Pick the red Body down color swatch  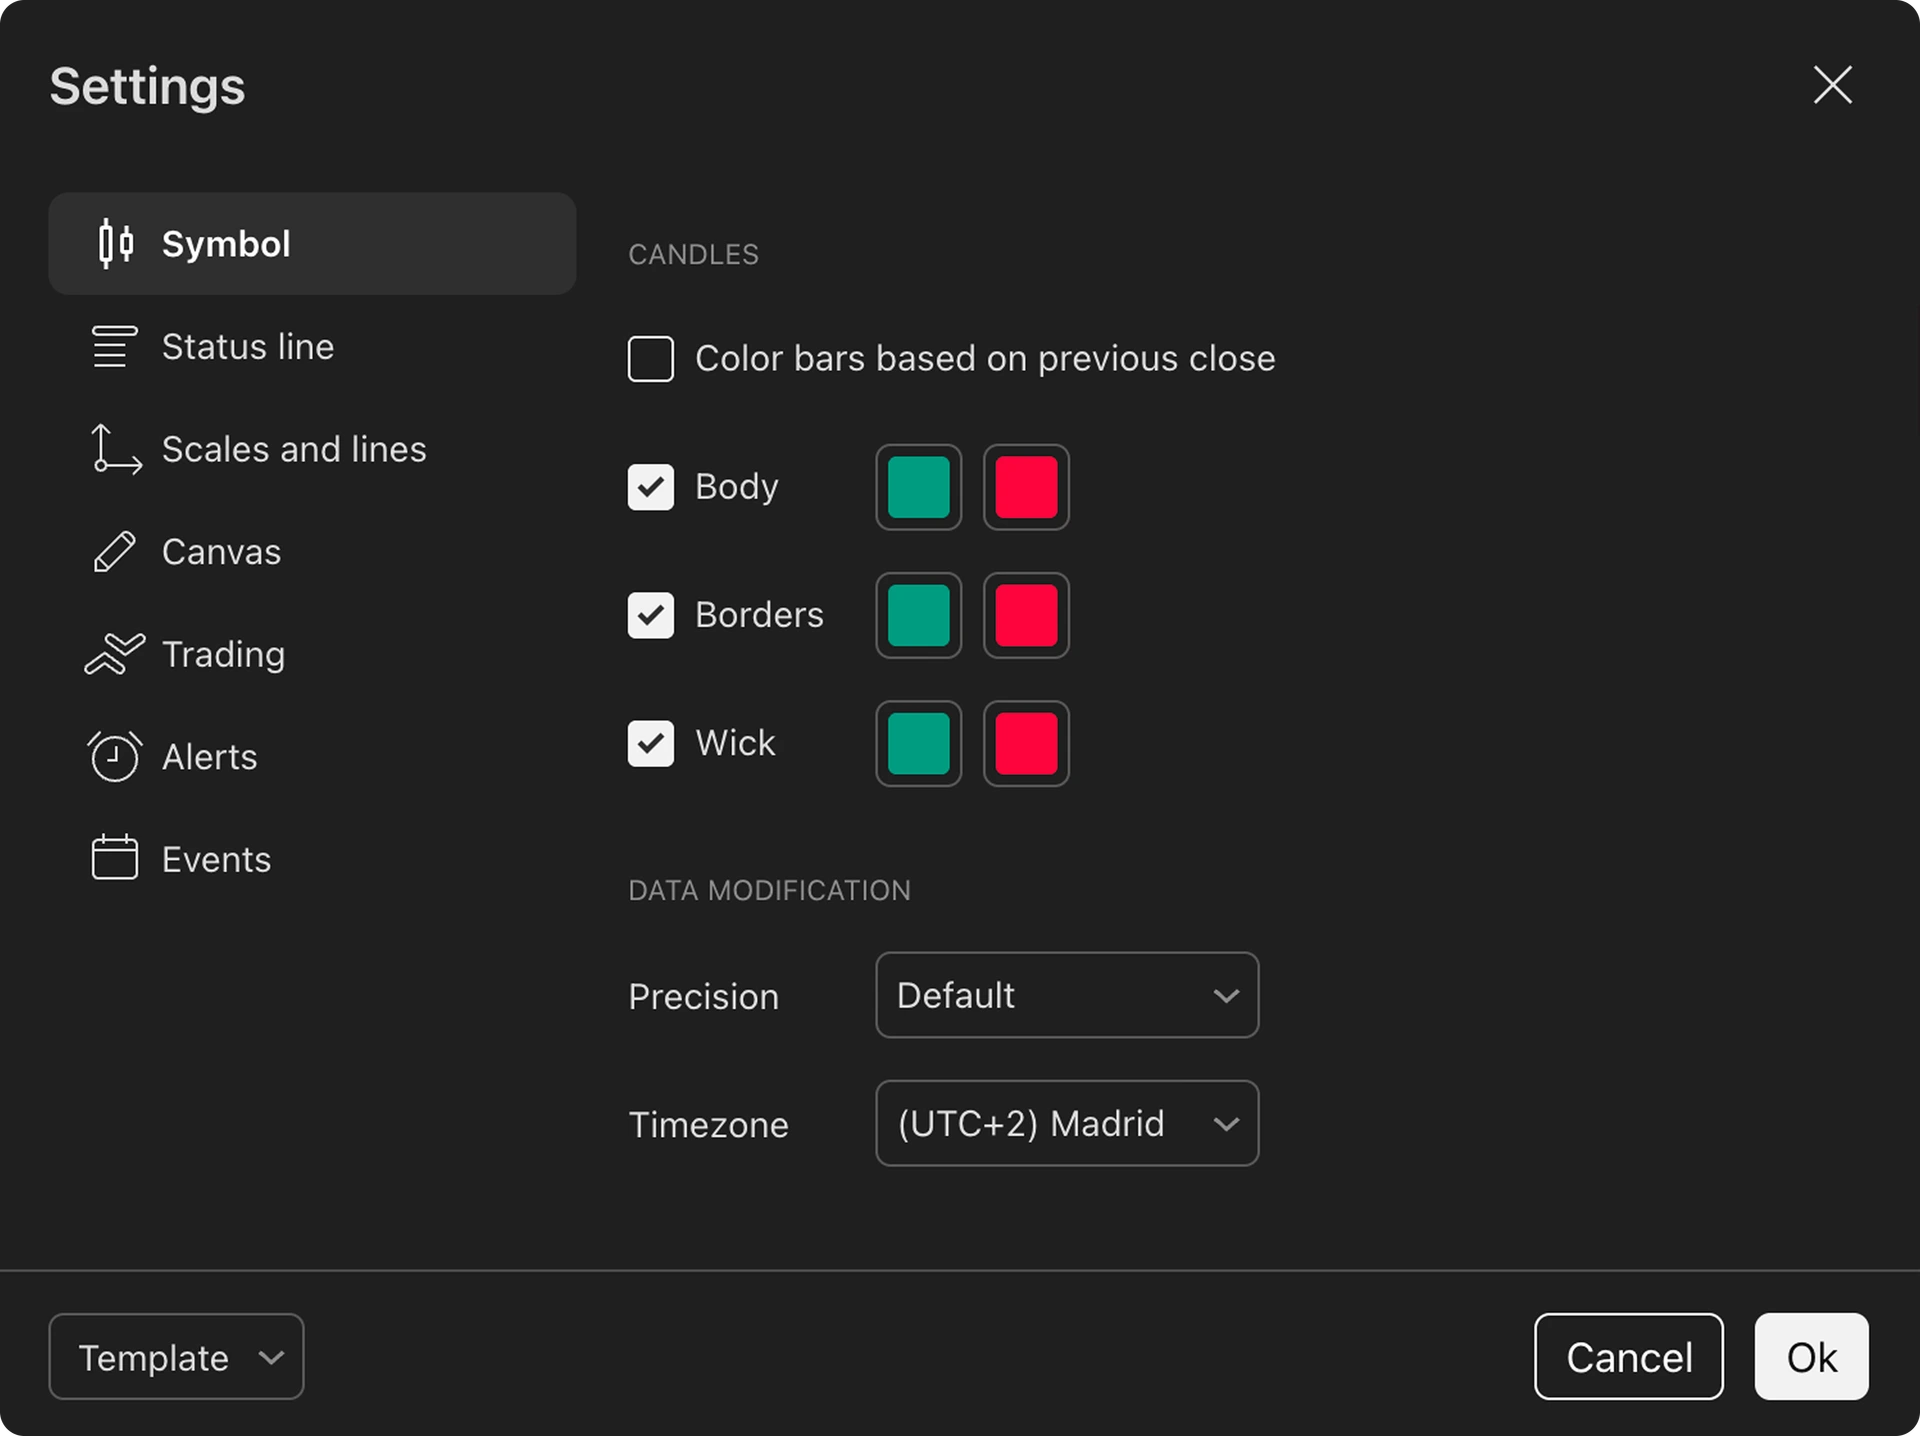click(1026, 487)
